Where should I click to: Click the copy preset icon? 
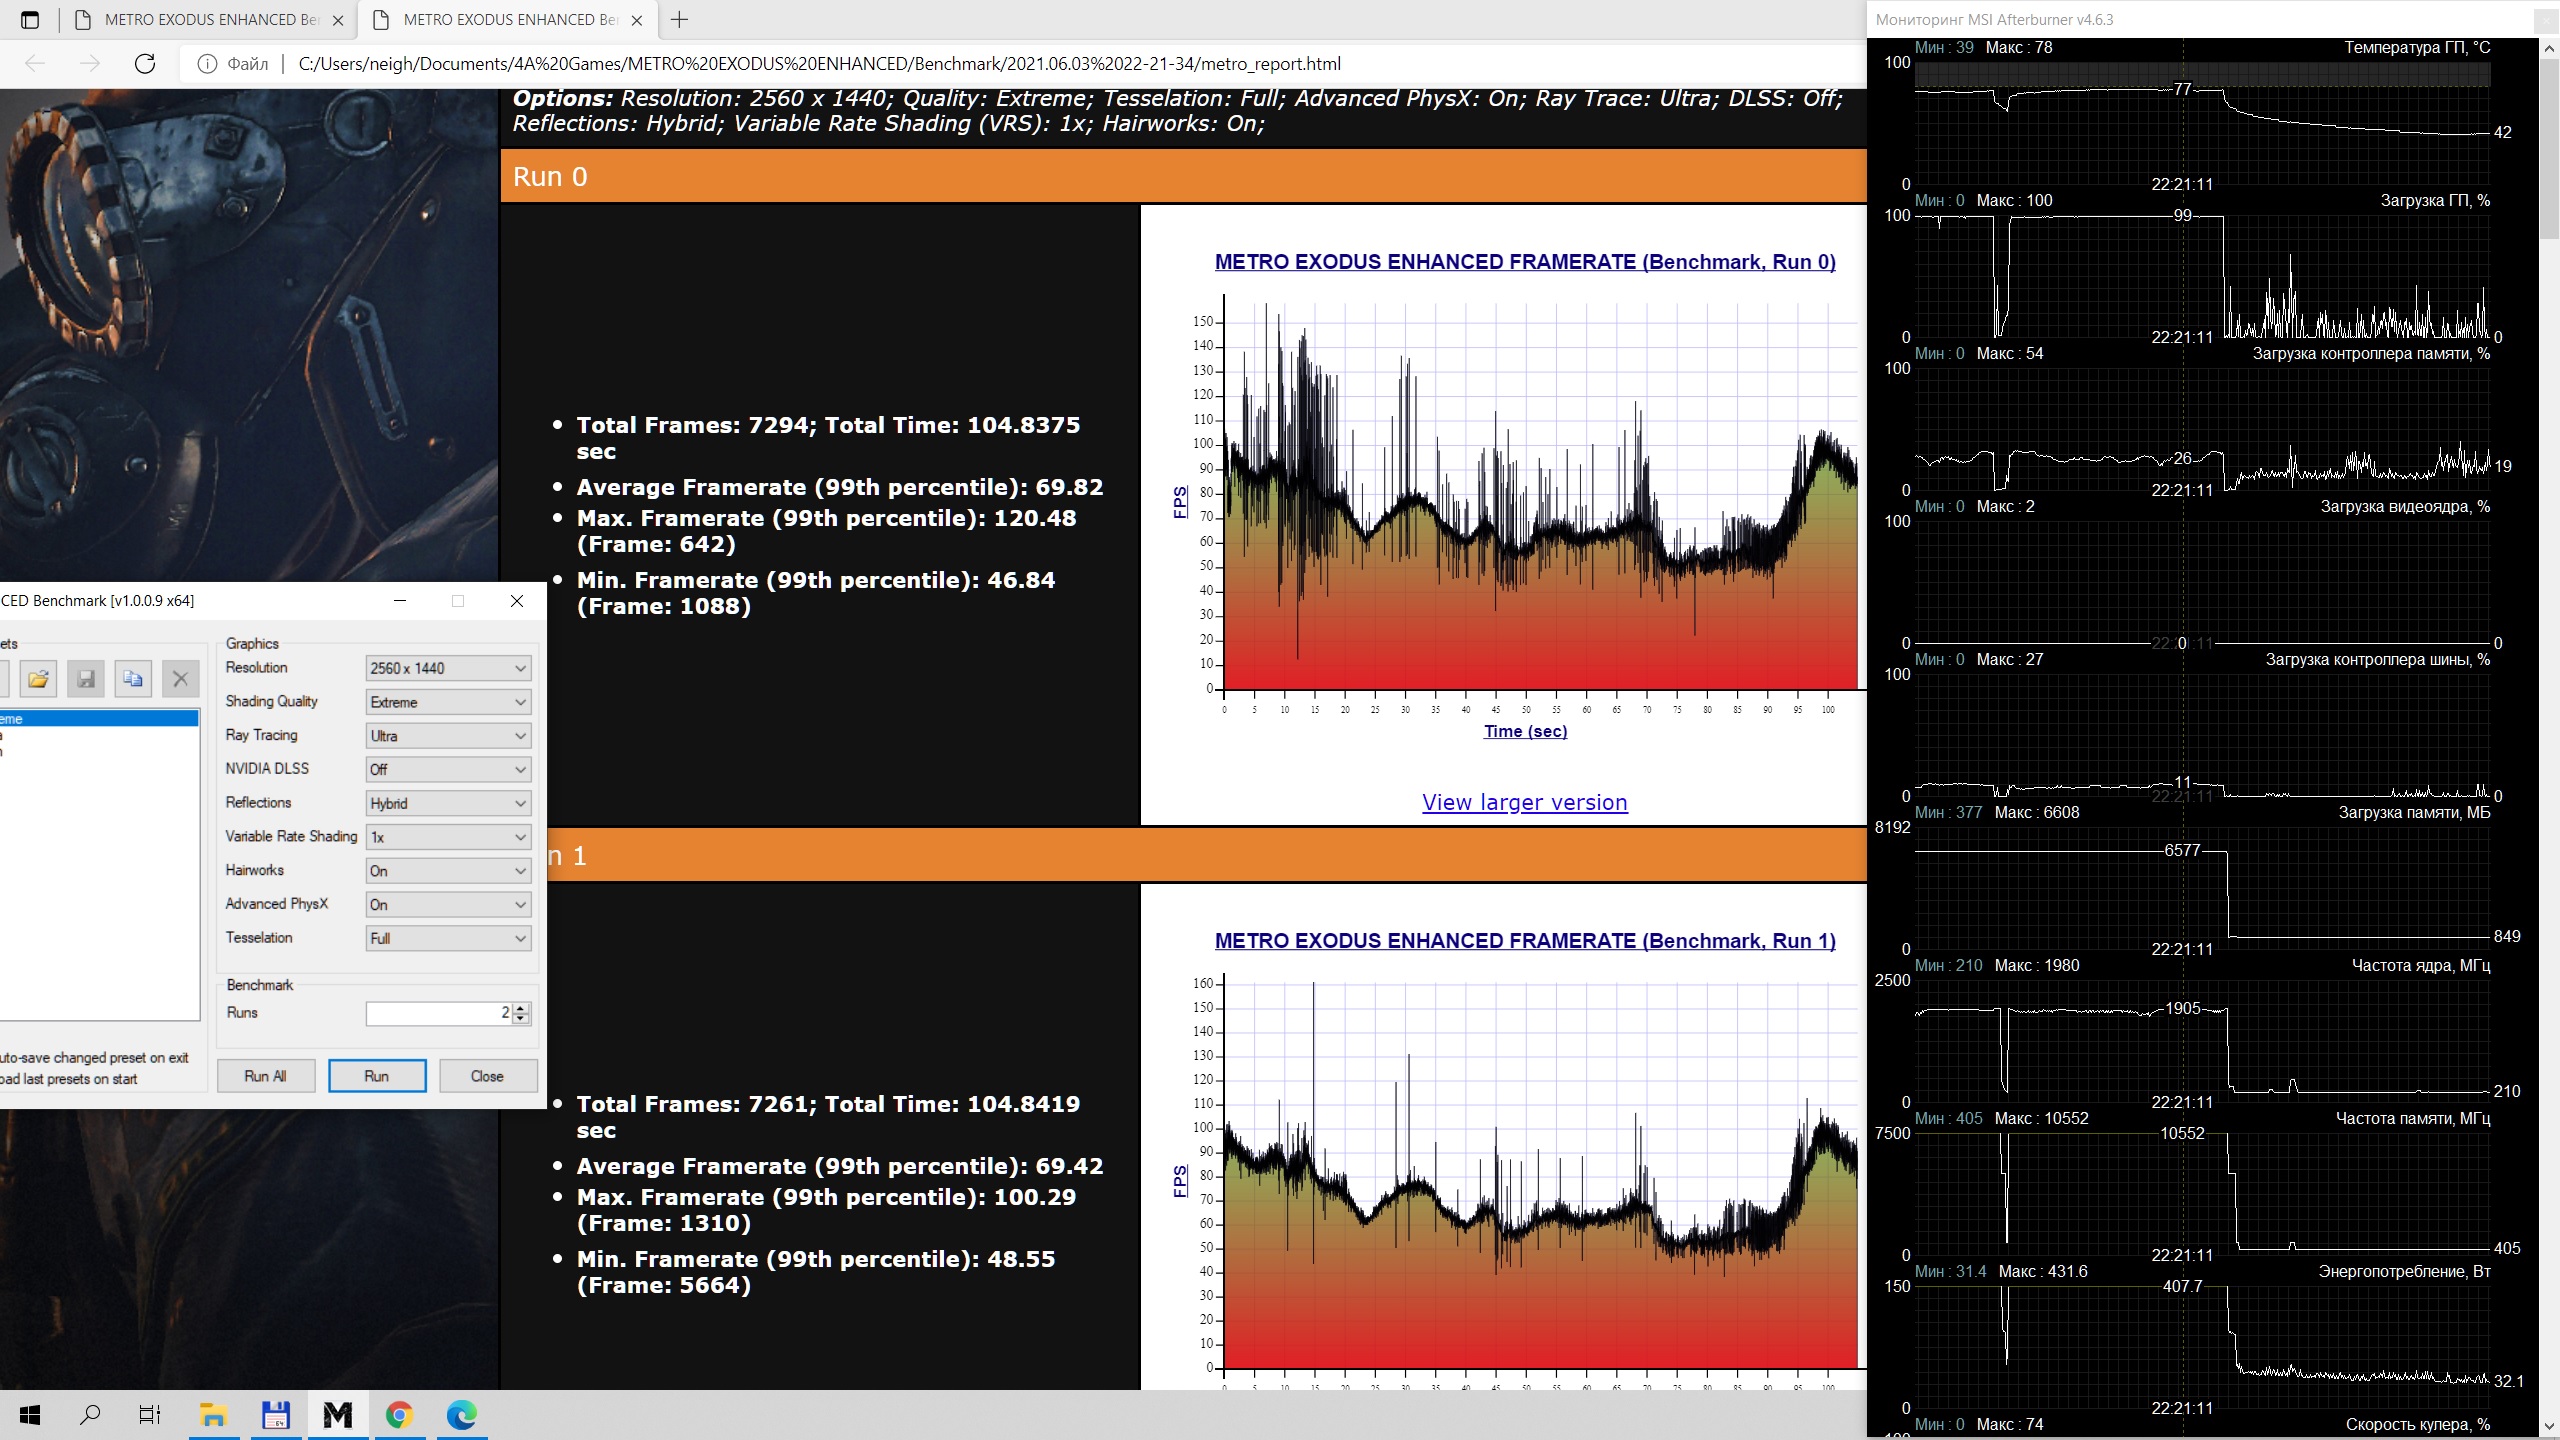[x=133, y=679]
